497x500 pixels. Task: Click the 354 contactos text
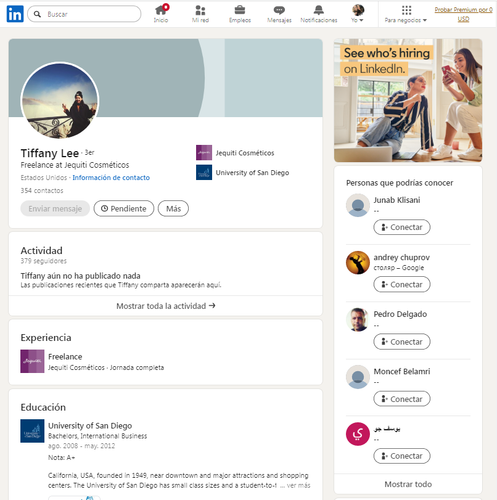coord(42,191)
